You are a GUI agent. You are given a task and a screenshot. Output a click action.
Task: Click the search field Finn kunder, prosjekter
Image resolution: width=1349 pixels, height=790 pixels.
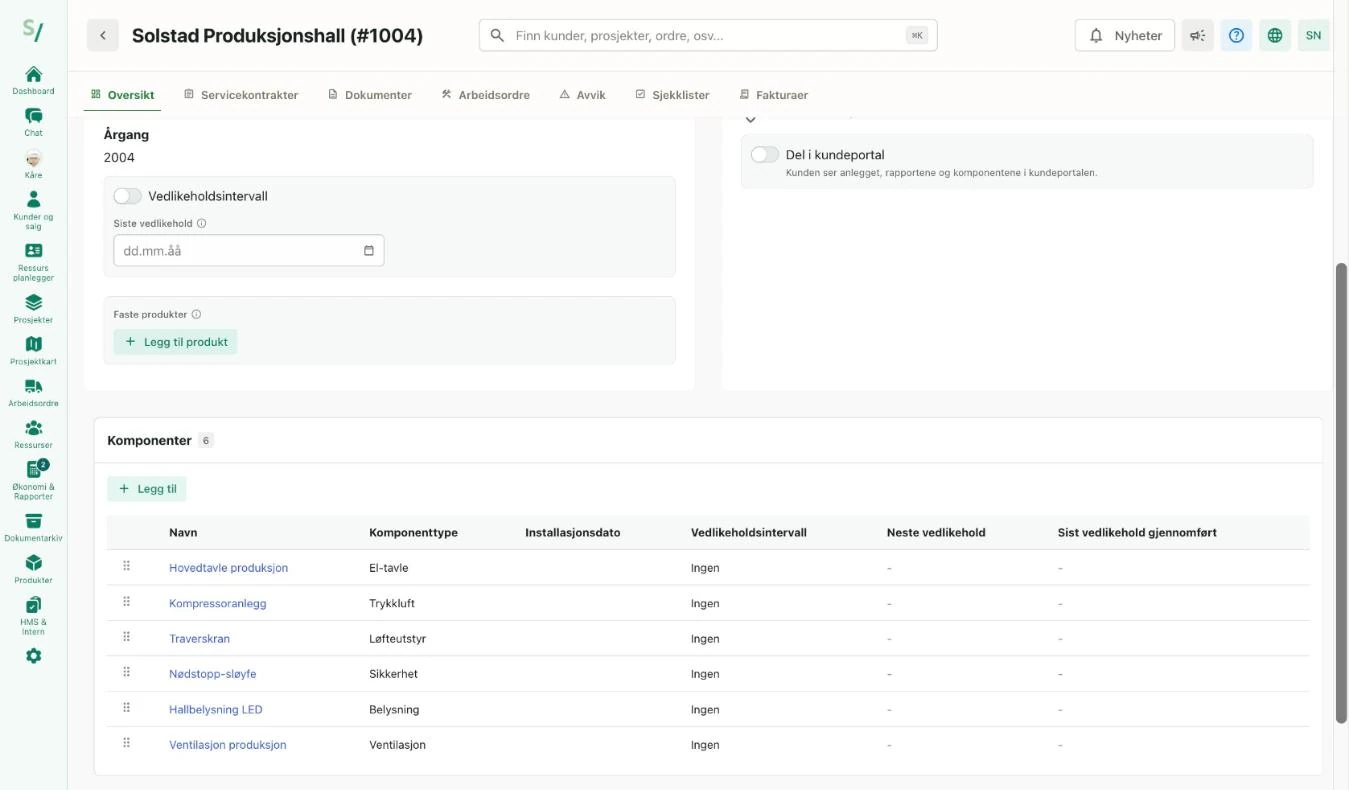pos(708,35)
